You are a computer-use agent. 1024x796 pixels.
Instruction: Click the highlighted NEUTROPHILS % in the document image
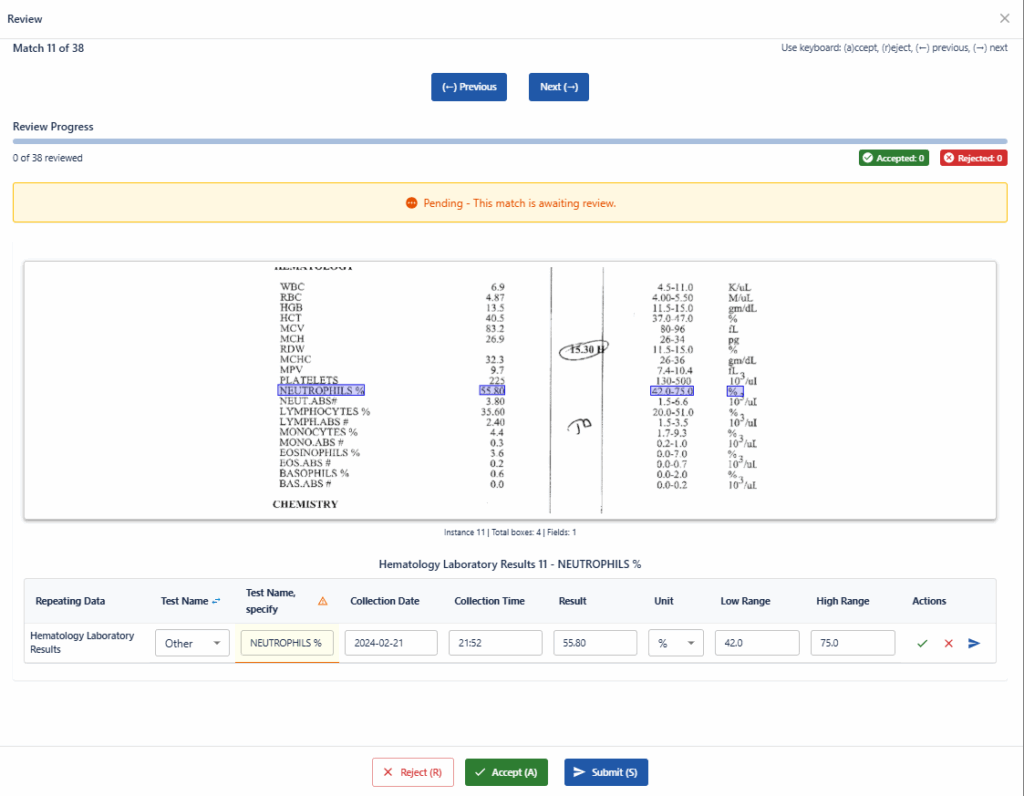point(322,390)
